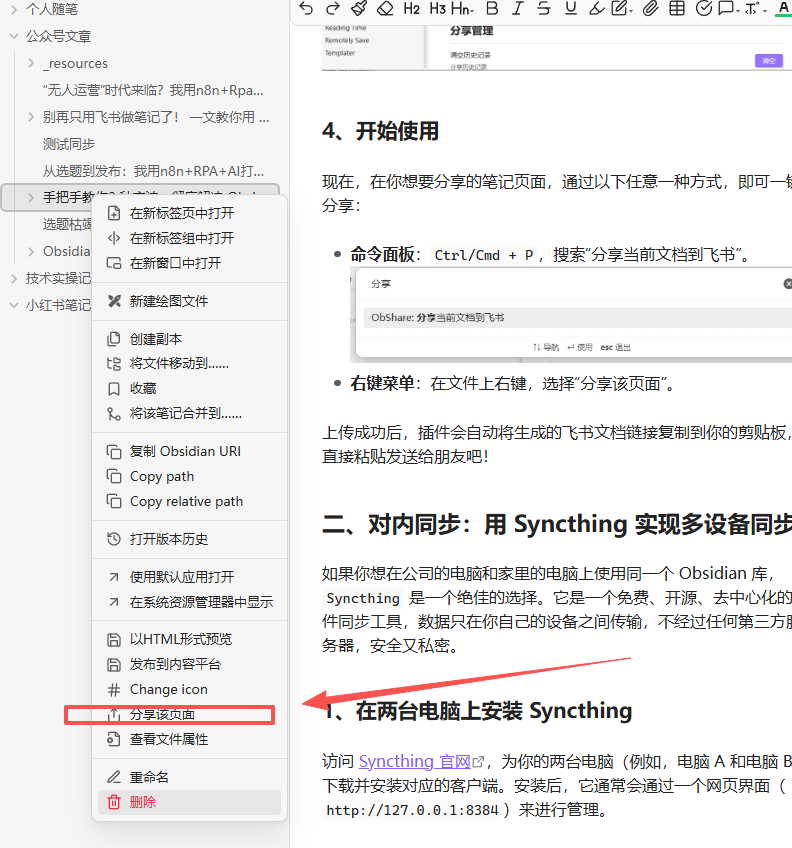Image resolution: width=792 pixels, height=848 pixels.
Task: Select 将文件移动到...... menu entry
Action: click(189, 363)
